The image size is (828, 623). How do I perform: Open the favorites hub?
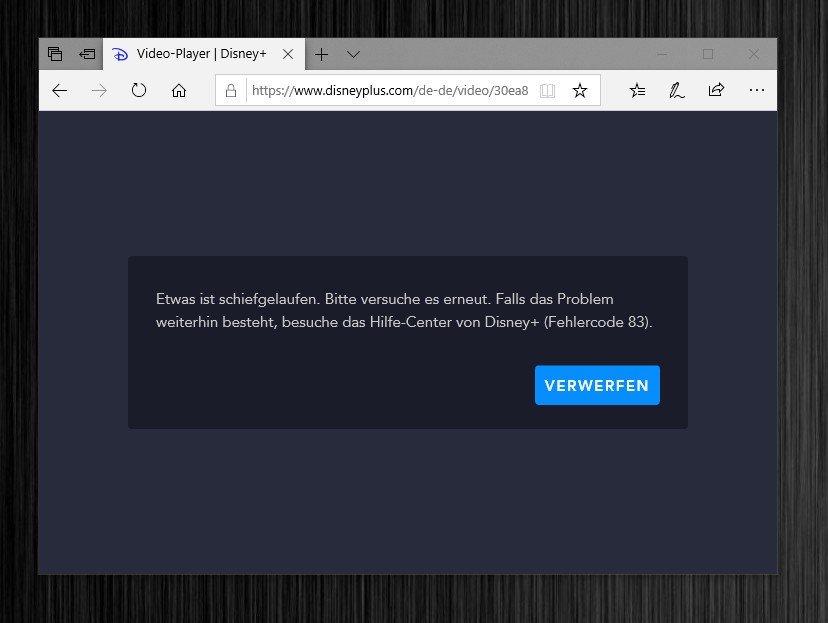click(x=637, y=91)
